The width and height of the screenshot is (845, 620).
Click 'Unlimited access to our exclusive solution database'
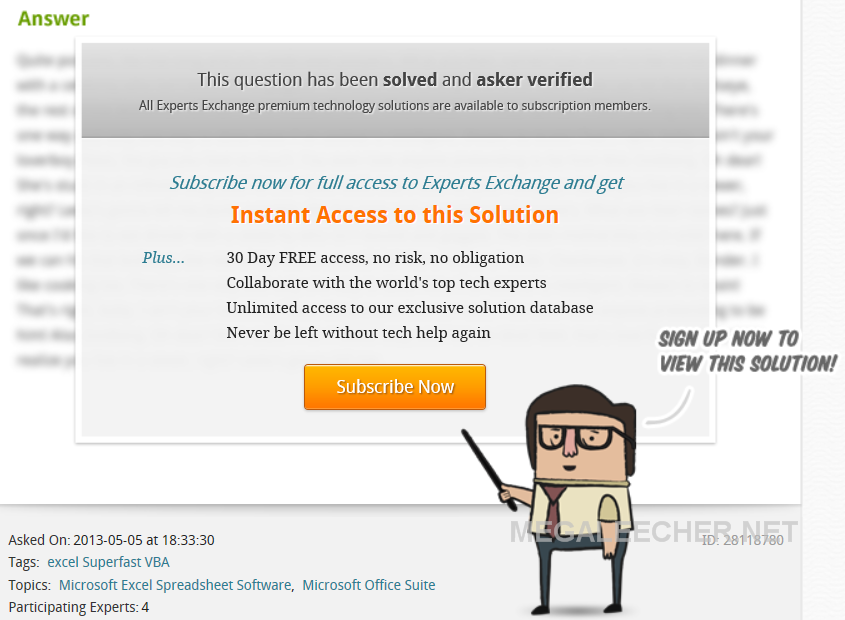410,307
